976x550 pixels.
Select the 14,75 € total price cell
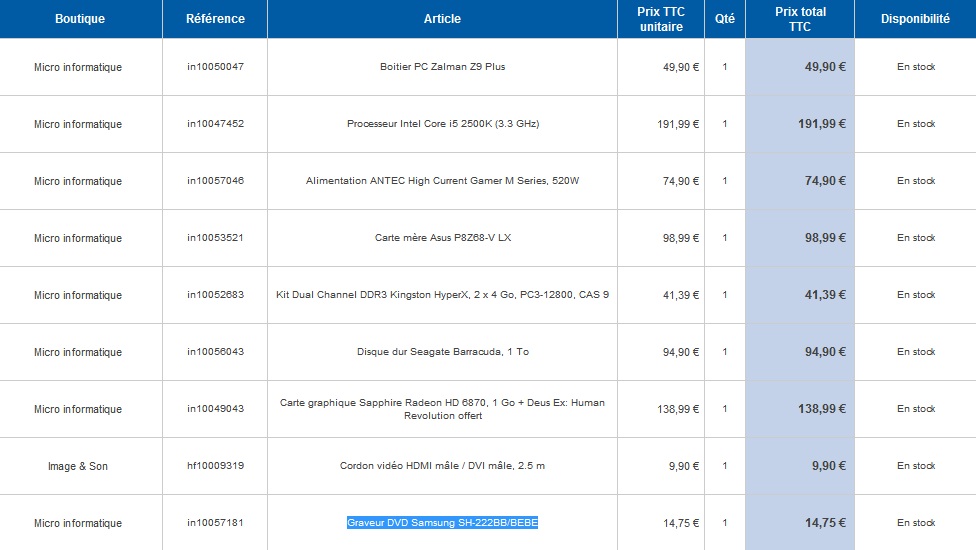click(800, 523)
